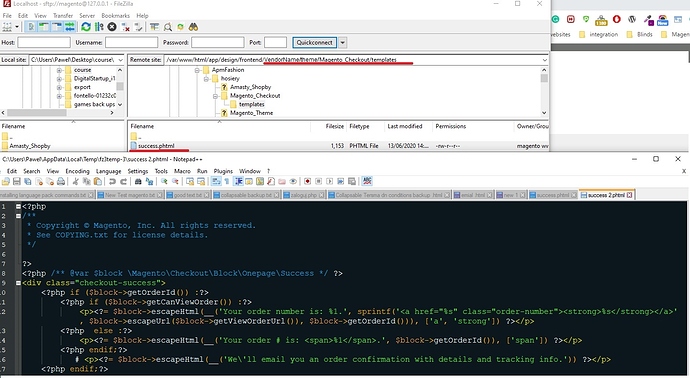The image size is (690, 378).
Task: Toggle show all characters in Notepad++
Action: click(x=227, y=181)
